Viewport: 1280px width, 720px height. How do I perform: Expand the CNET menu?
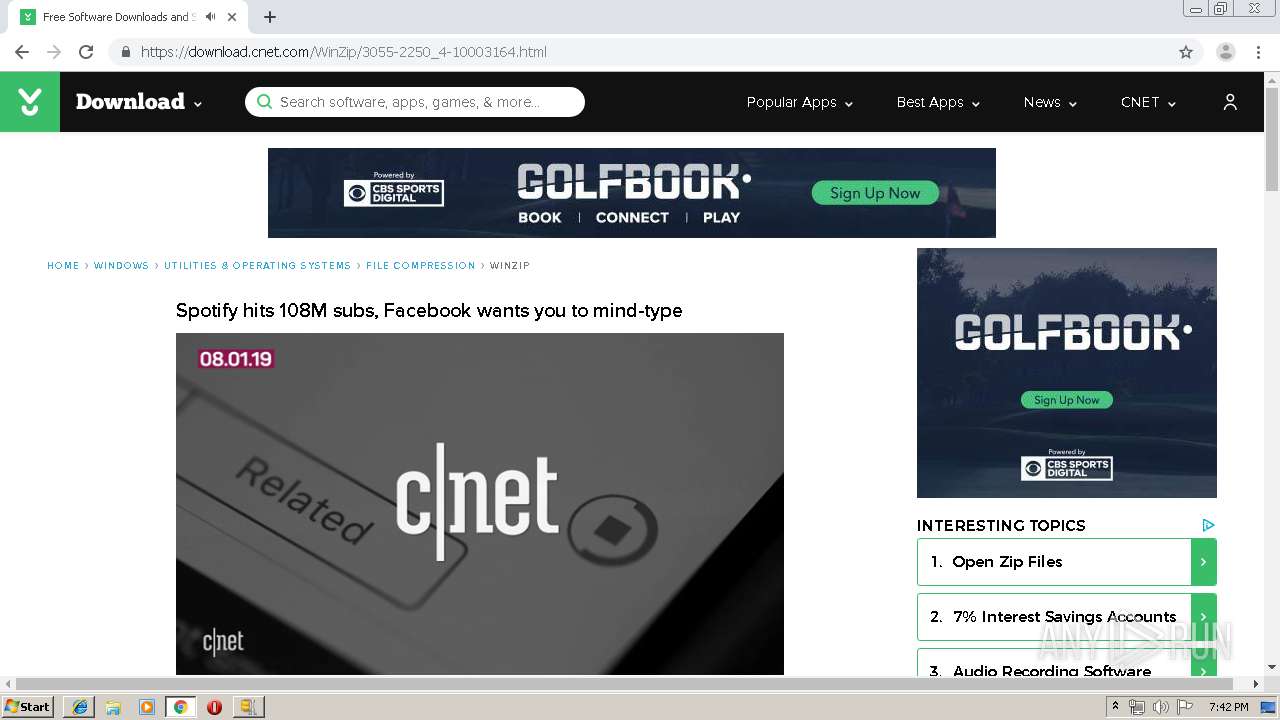pyautogui.click(x=1148, y=102)
